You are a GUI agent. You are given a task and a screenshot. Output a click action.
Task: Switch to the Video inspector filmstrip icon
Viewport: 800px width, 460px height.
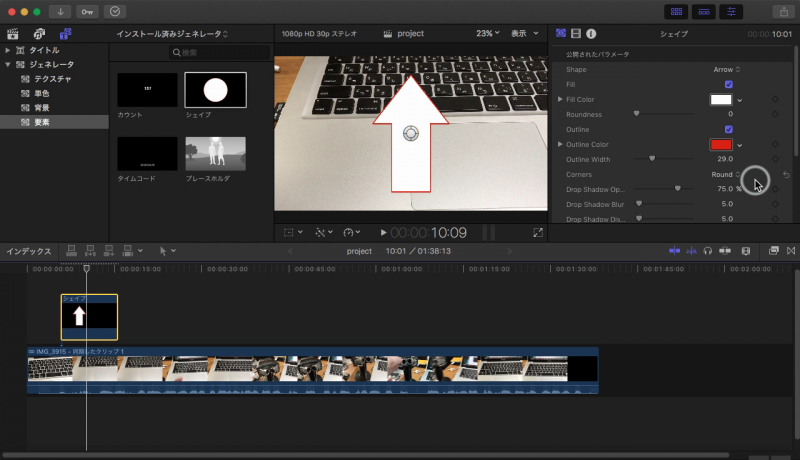pos(576,33)
